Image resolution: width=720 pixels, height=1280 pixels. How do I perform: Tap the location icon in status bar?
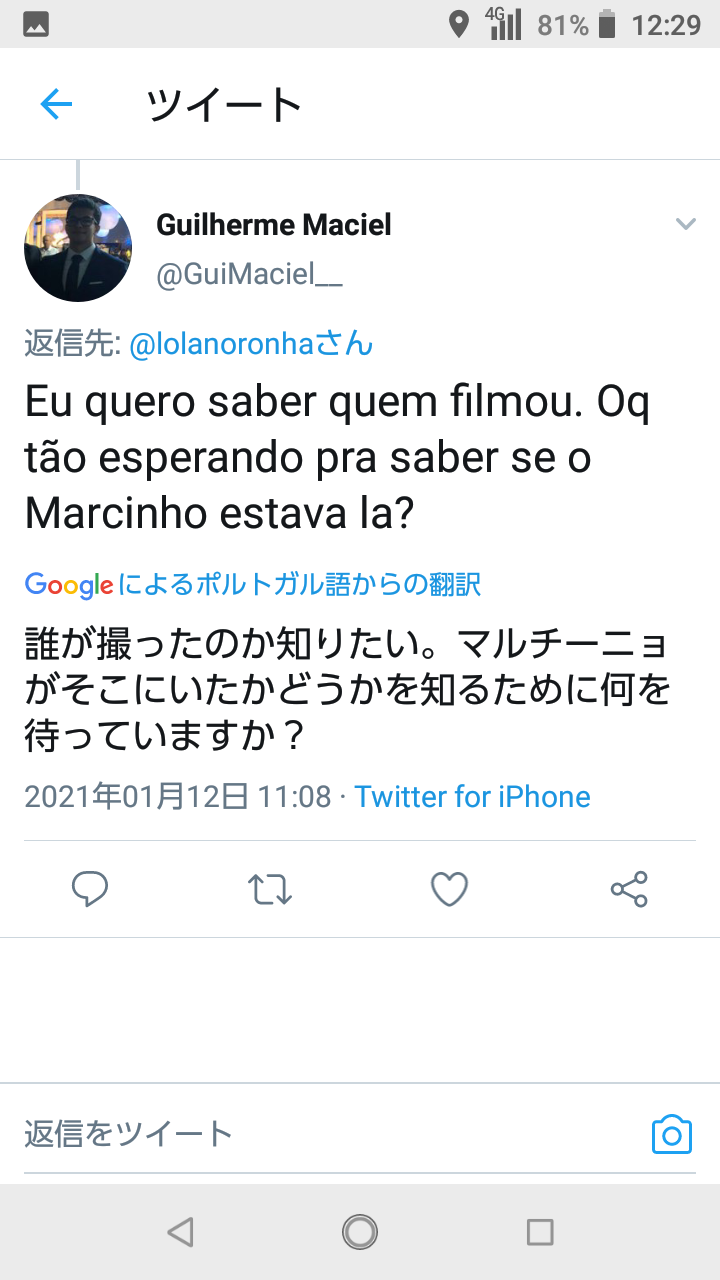click(x=459, y=24)
